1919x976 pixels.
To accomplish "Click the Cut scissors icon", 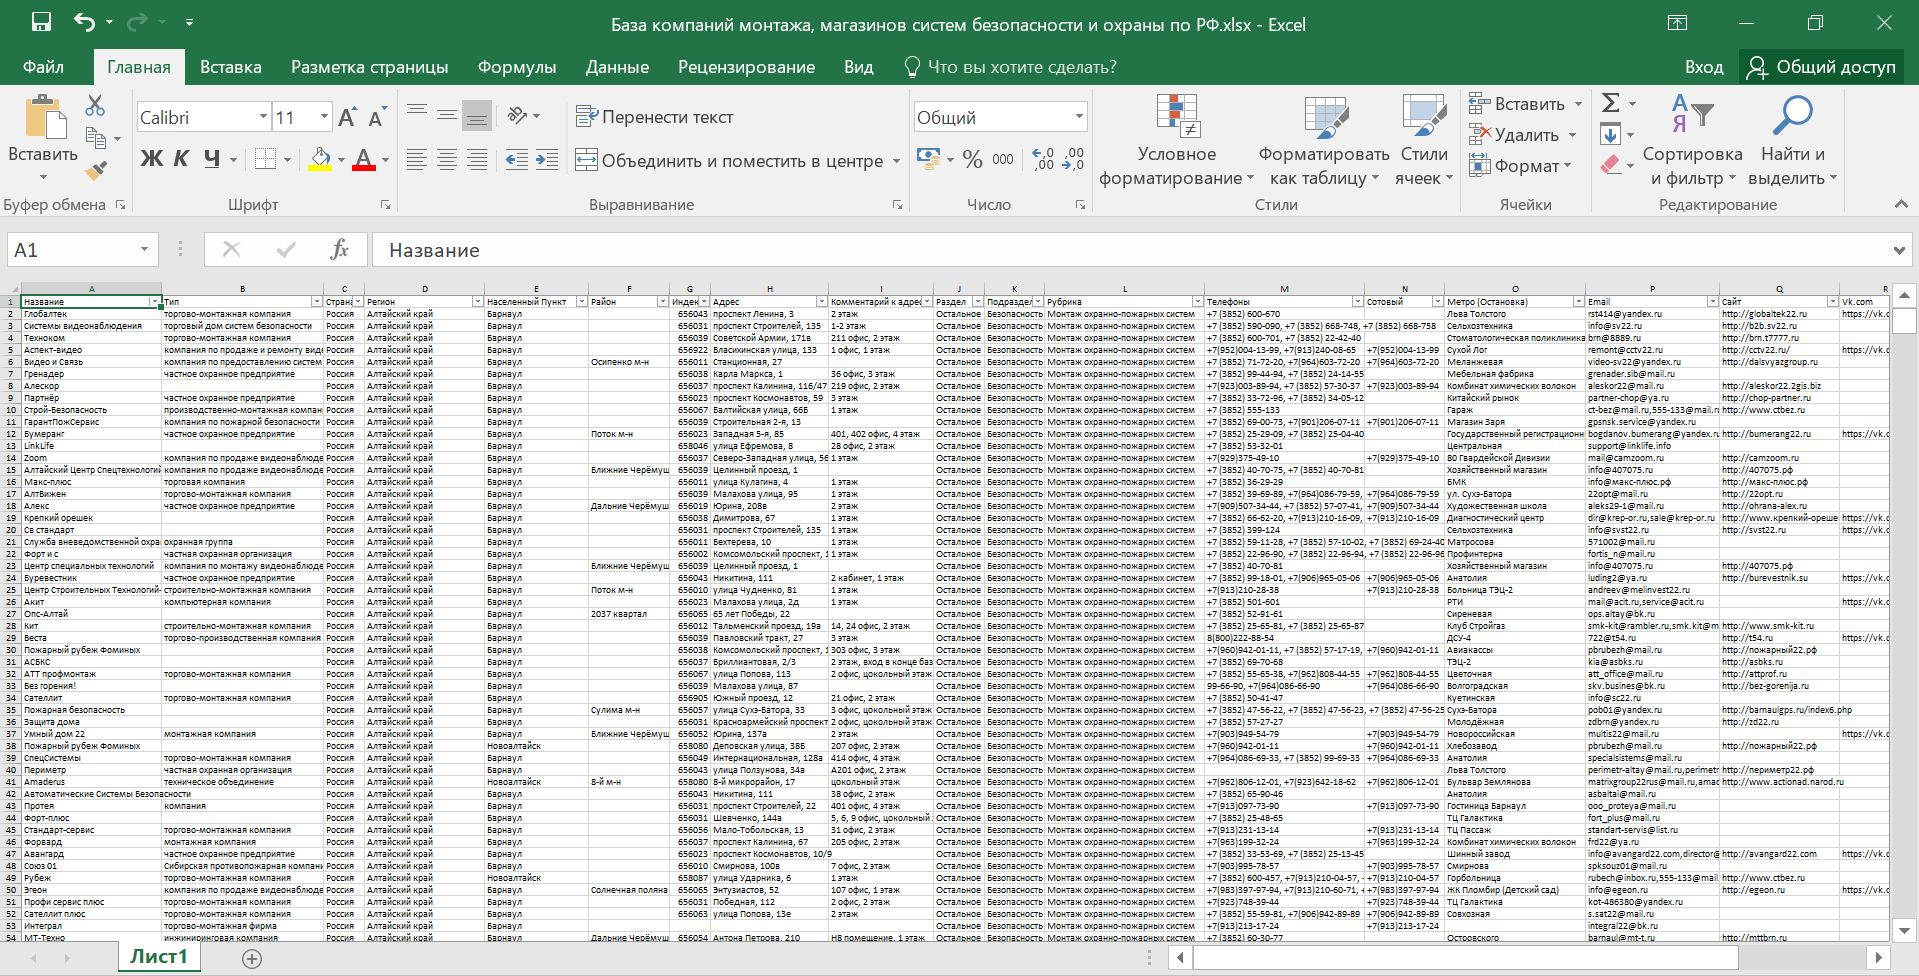I will [x=95, y=105].
